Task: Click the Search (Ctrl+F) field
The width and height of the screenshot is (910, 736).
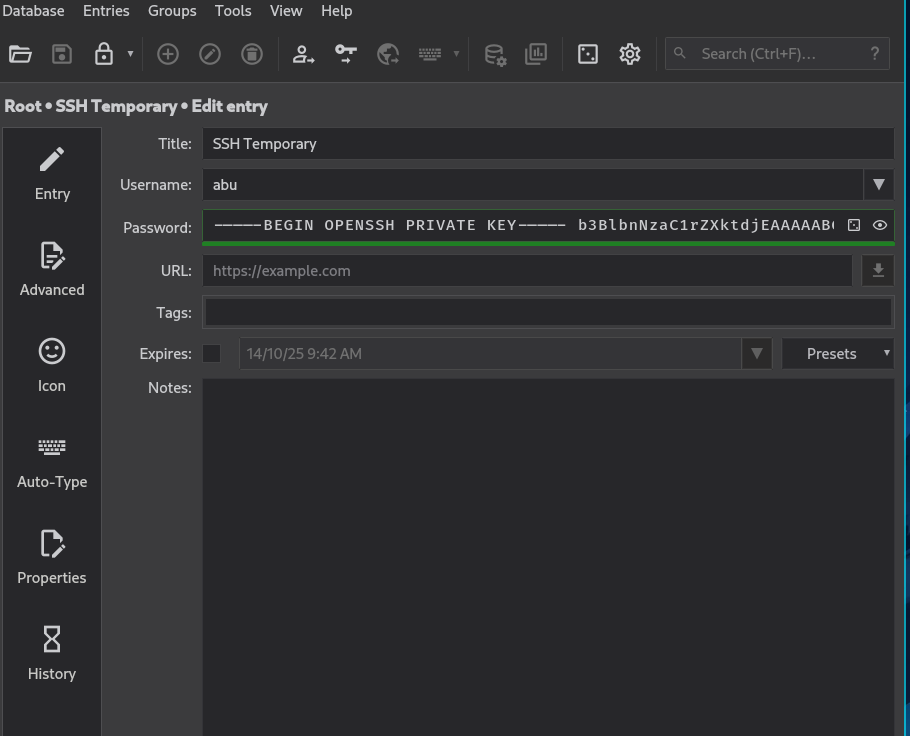Action: [x=777, y=54]
